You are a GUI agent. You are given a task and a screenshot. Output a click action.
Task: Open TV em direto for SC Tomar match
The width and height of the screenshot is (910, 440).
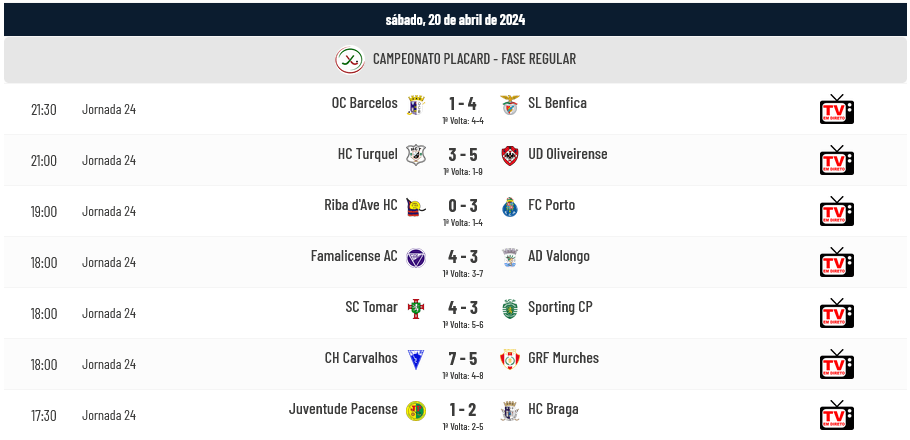(x=836, y=313)
